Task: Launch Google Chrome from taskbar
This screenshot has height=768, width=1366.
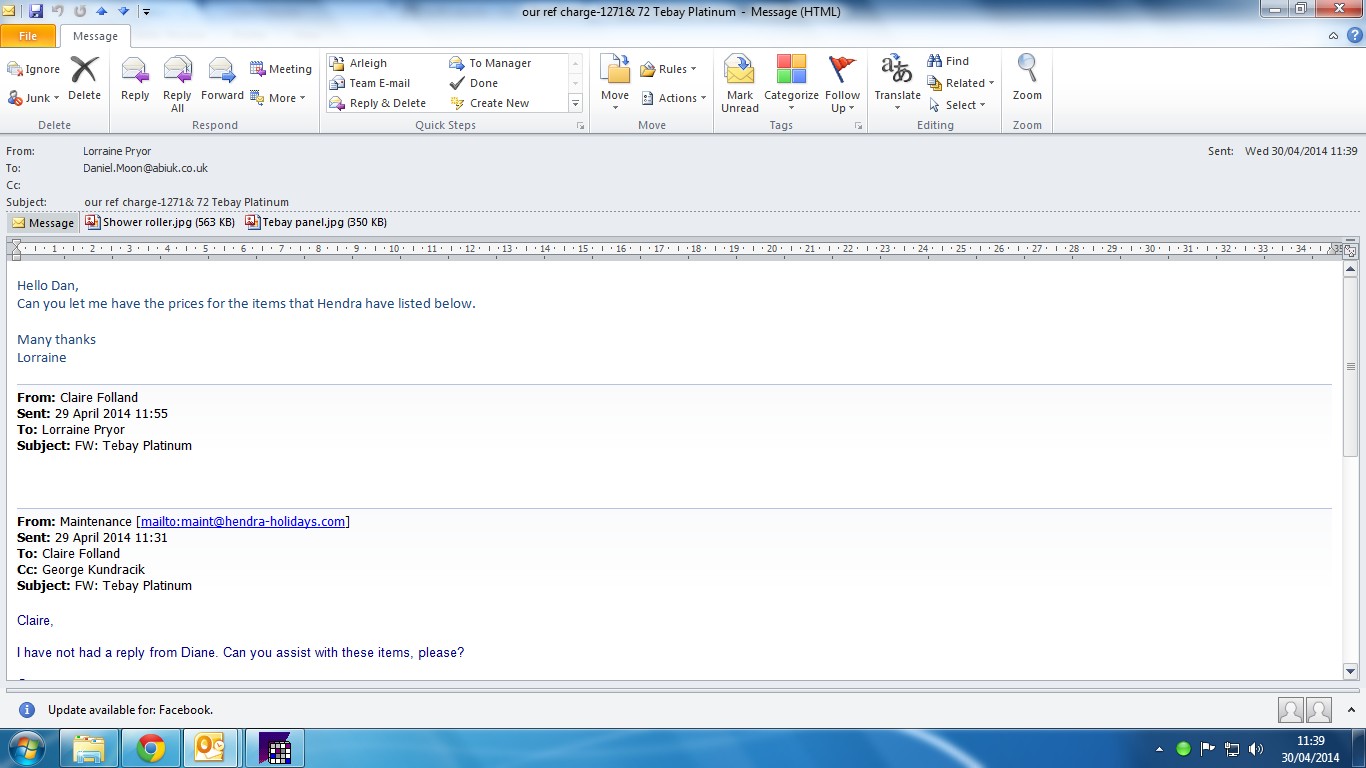Action: (x=151, y=748)
